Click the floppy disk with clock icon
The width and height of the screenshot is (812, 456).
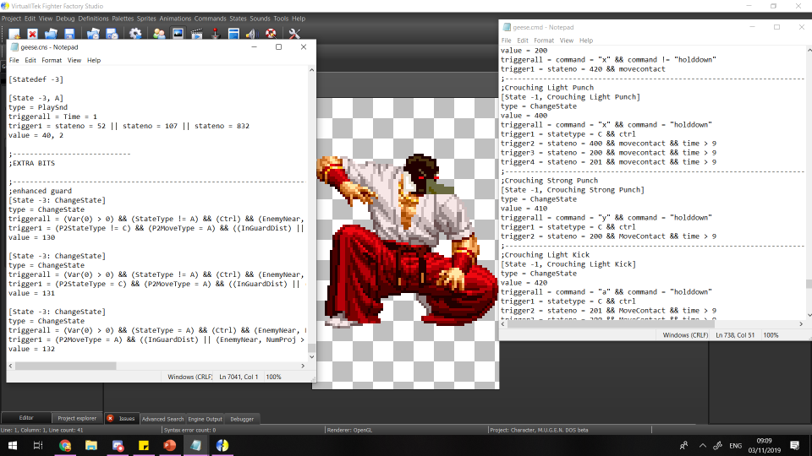pyautogui.click(x=112, y=34)
